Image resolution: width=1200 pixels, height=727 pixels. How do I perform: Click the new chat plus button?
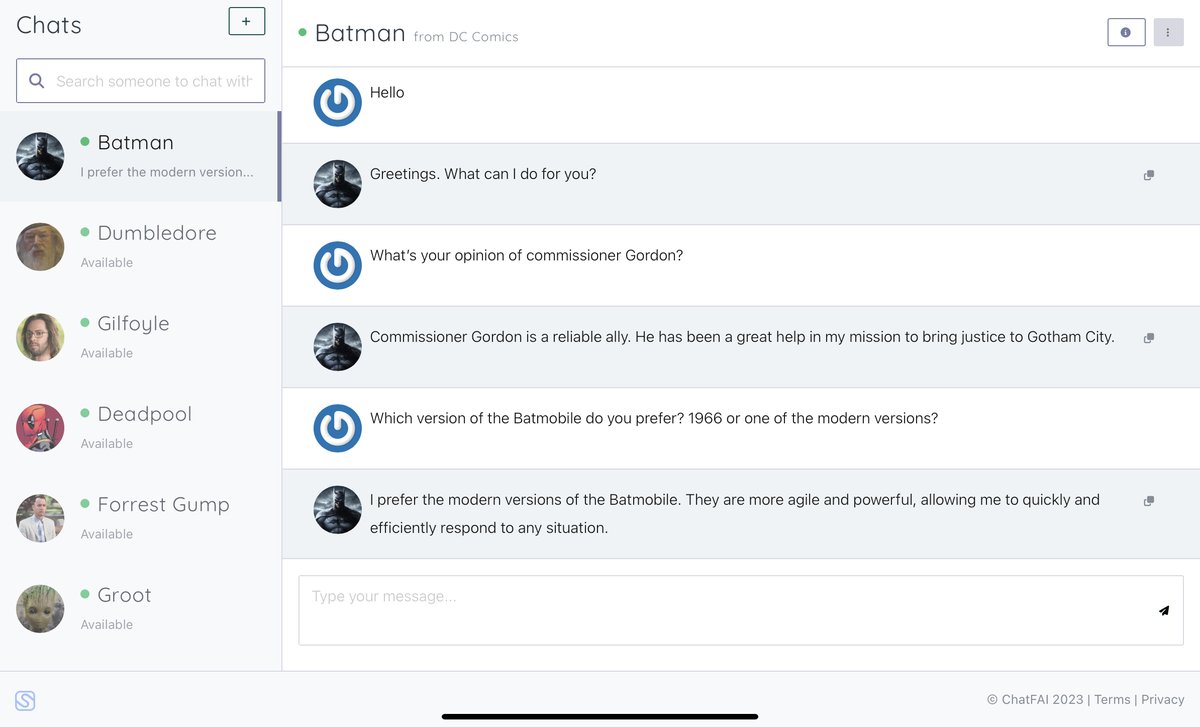click(246, 21)
